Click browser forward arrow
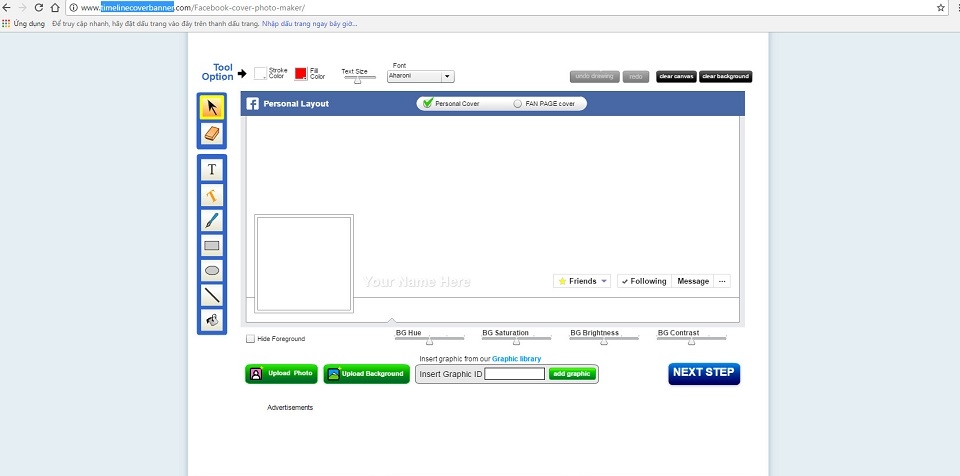The height and width of the screenshot is (476, 960). [23, 7]
